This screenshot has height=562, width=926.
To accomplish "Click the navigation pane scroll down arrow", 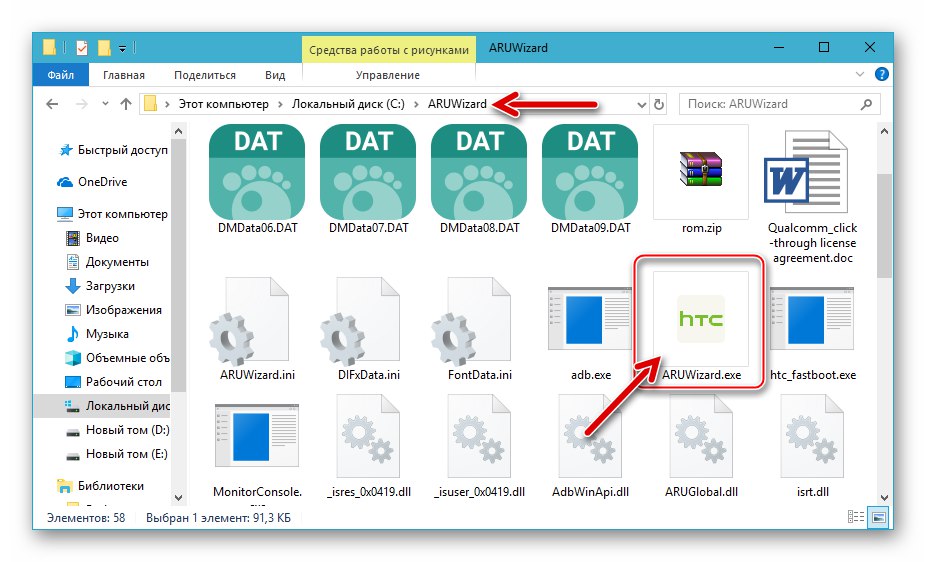I will click(178, 498).
